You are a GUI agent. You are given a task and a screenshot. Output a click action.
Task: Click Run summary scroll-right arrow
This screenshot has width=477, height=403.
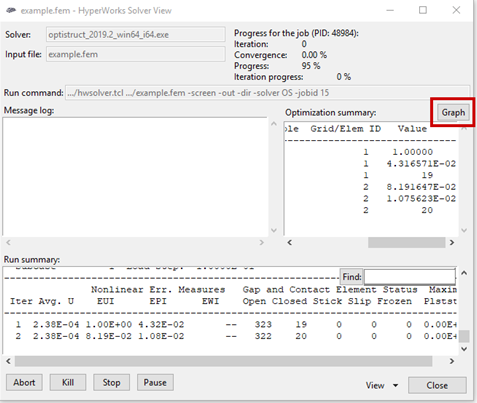(x=452, y=361)
